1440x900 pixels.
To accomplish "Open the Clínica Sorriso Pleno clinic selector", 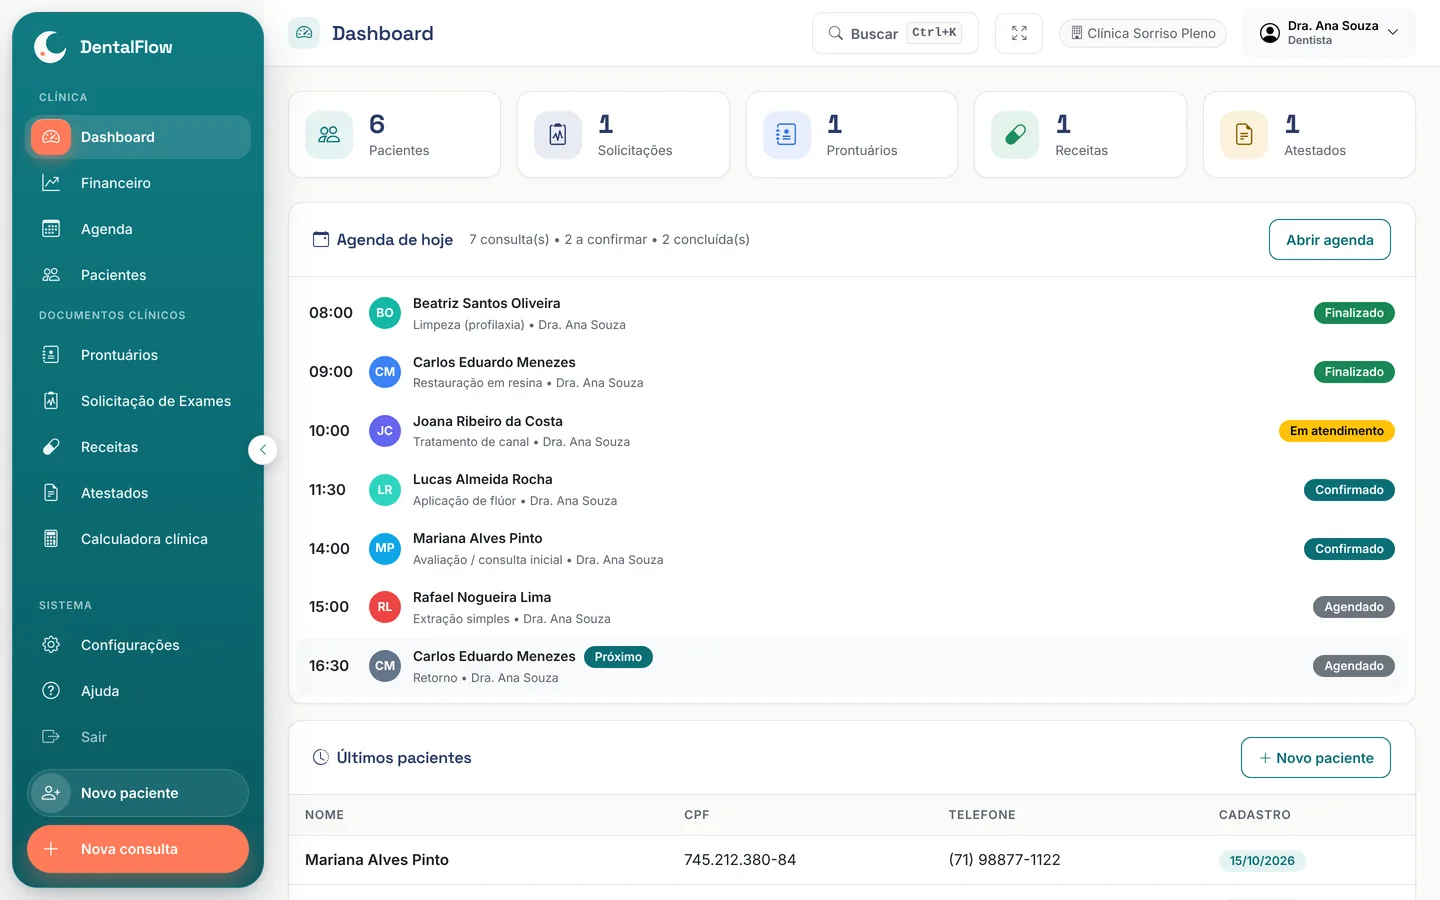I will pyautogui.click(x=1143, y=33).
